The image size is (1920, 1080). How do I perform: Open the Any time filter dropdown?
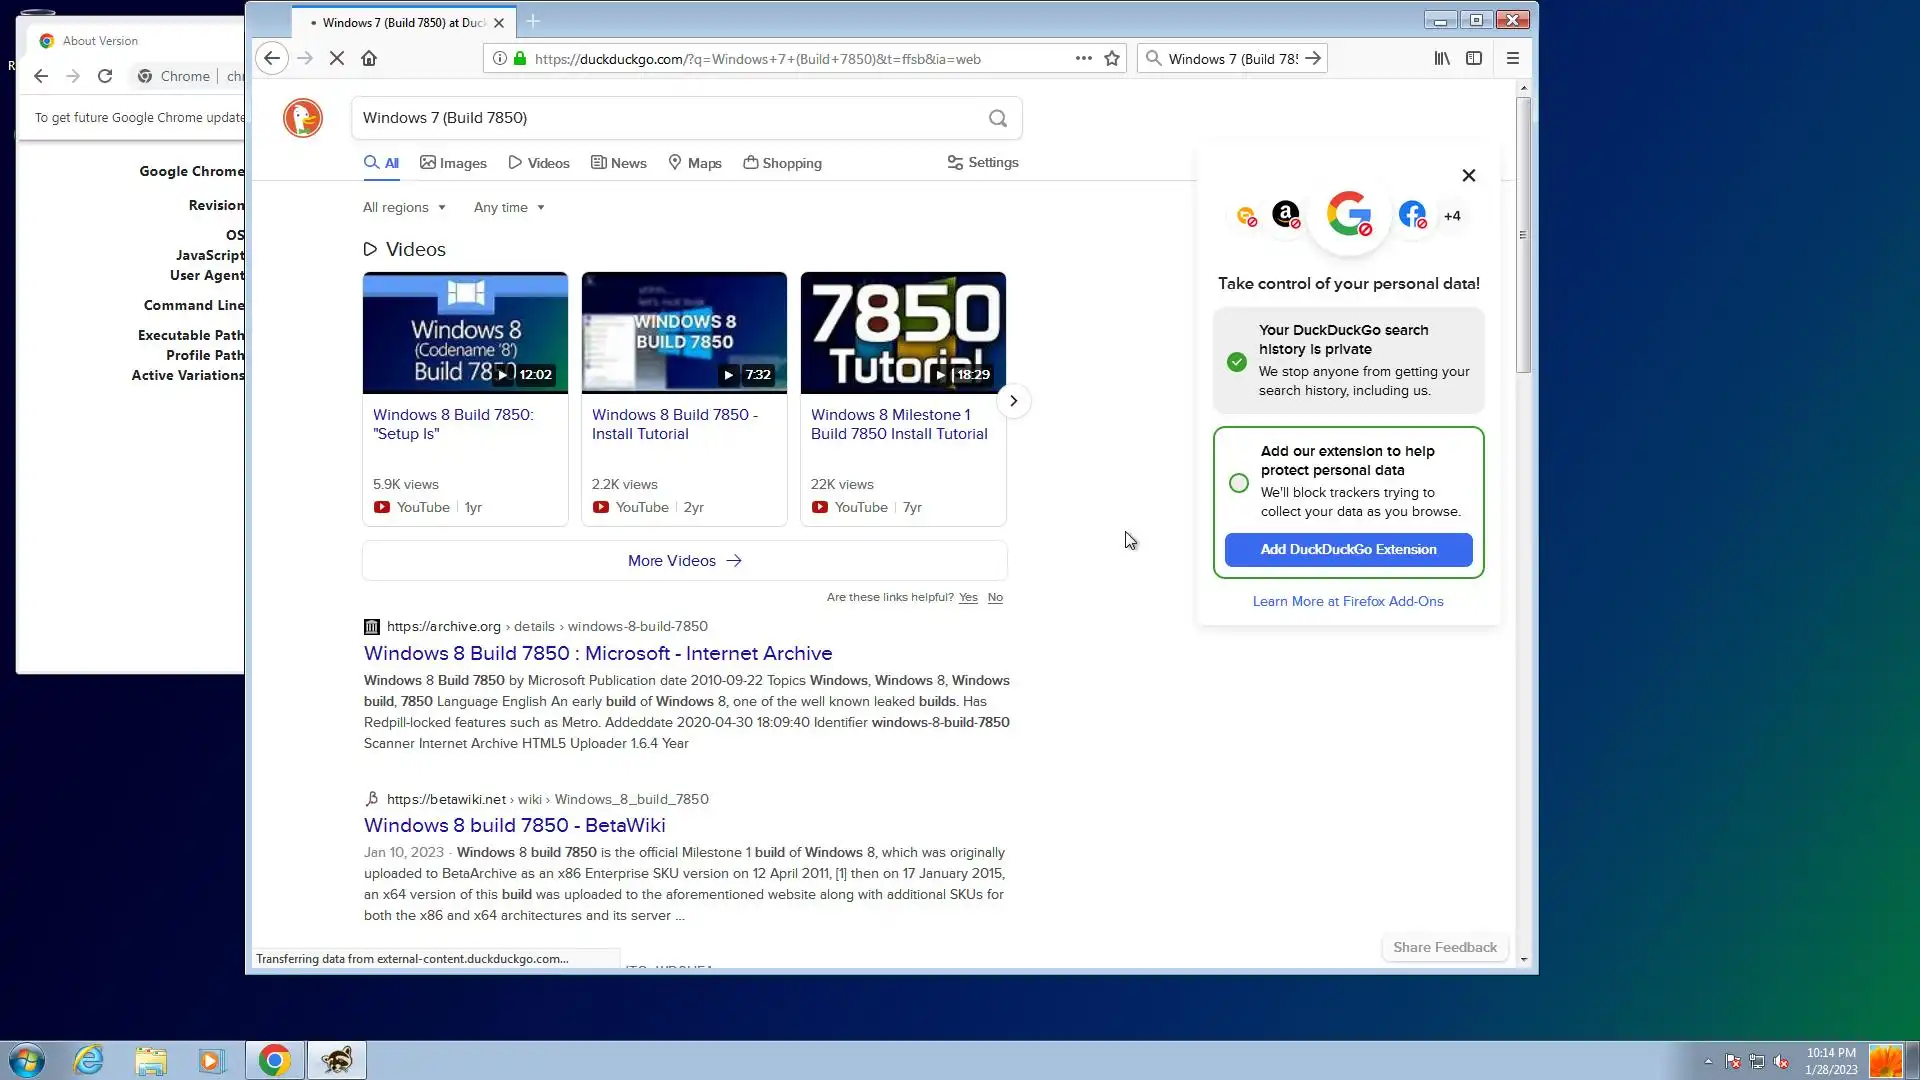point(509,207)
